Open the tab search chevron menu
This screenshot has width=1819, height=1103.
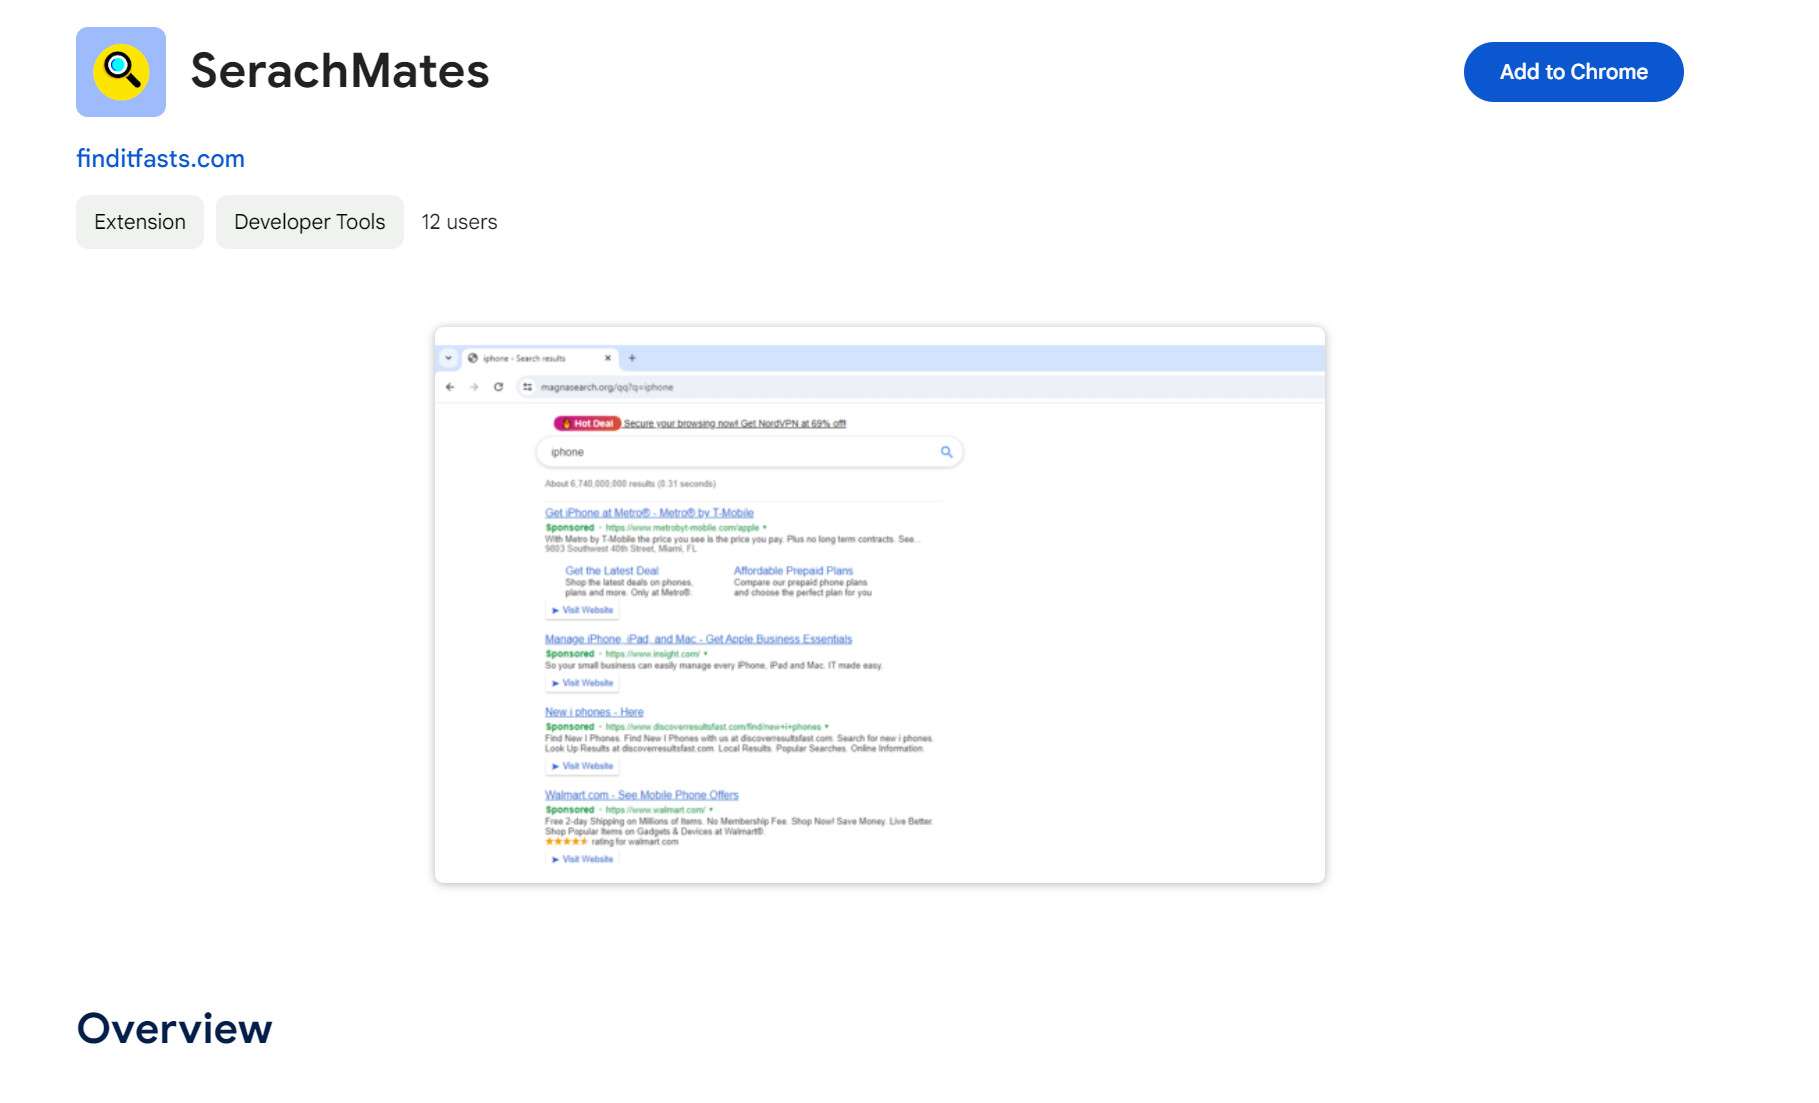click(x=448, y=358)
